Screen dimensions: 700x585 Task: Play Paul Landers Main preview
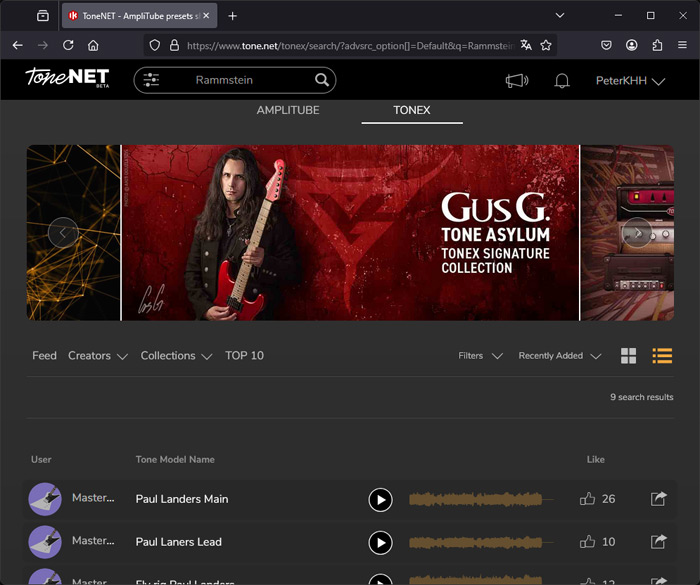tap(380, 500)
